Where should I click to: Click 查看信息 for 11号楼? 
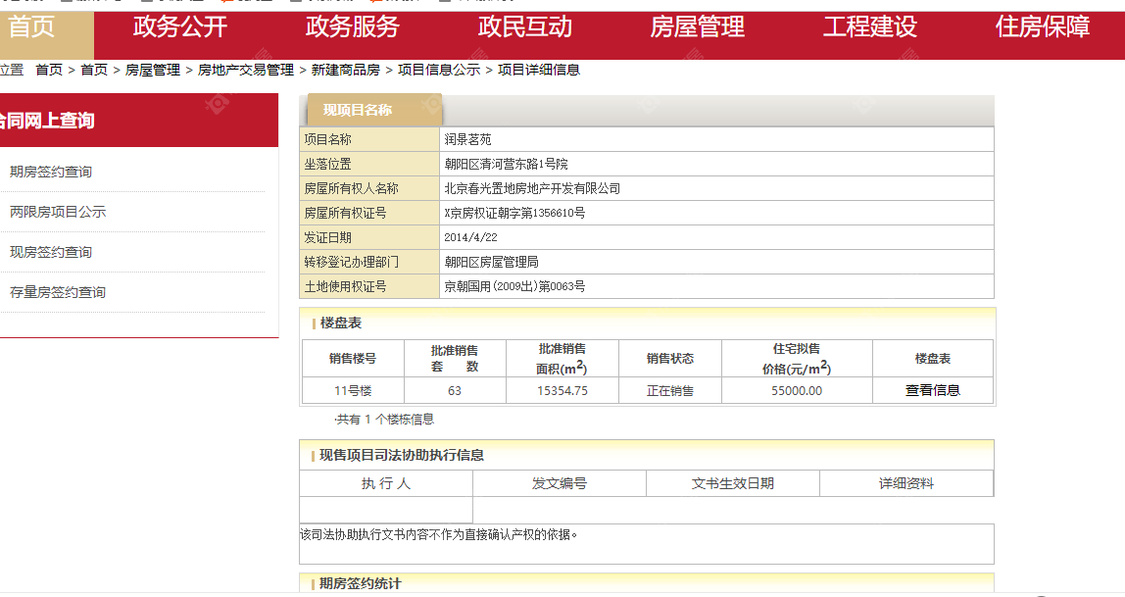click(x=933, y=390)
